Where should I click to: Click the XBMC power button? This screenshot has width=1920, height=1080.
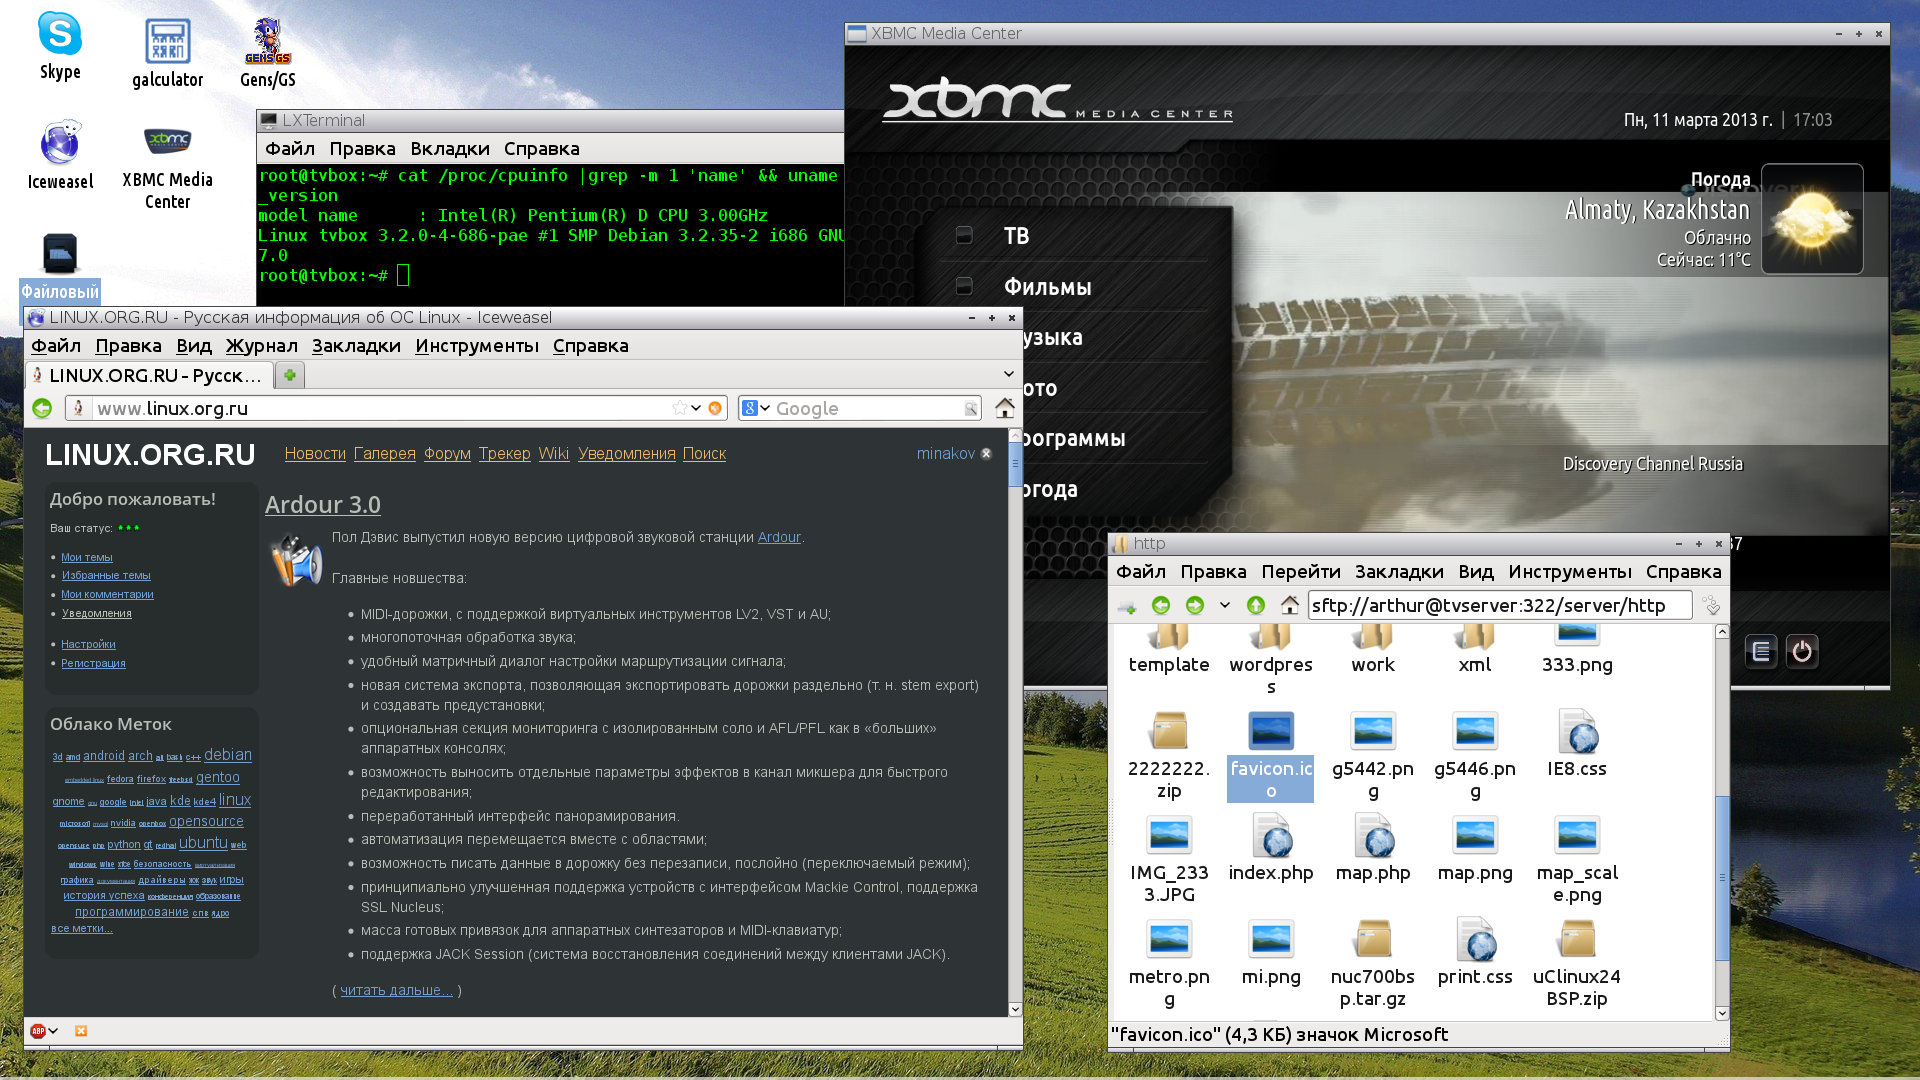coord(1802,652)
